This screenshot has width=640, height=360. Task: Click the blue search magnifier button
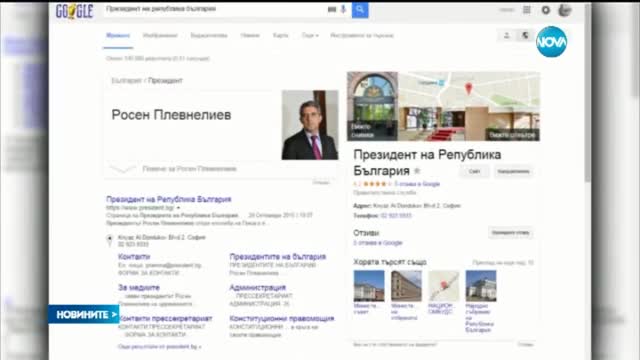360,10
